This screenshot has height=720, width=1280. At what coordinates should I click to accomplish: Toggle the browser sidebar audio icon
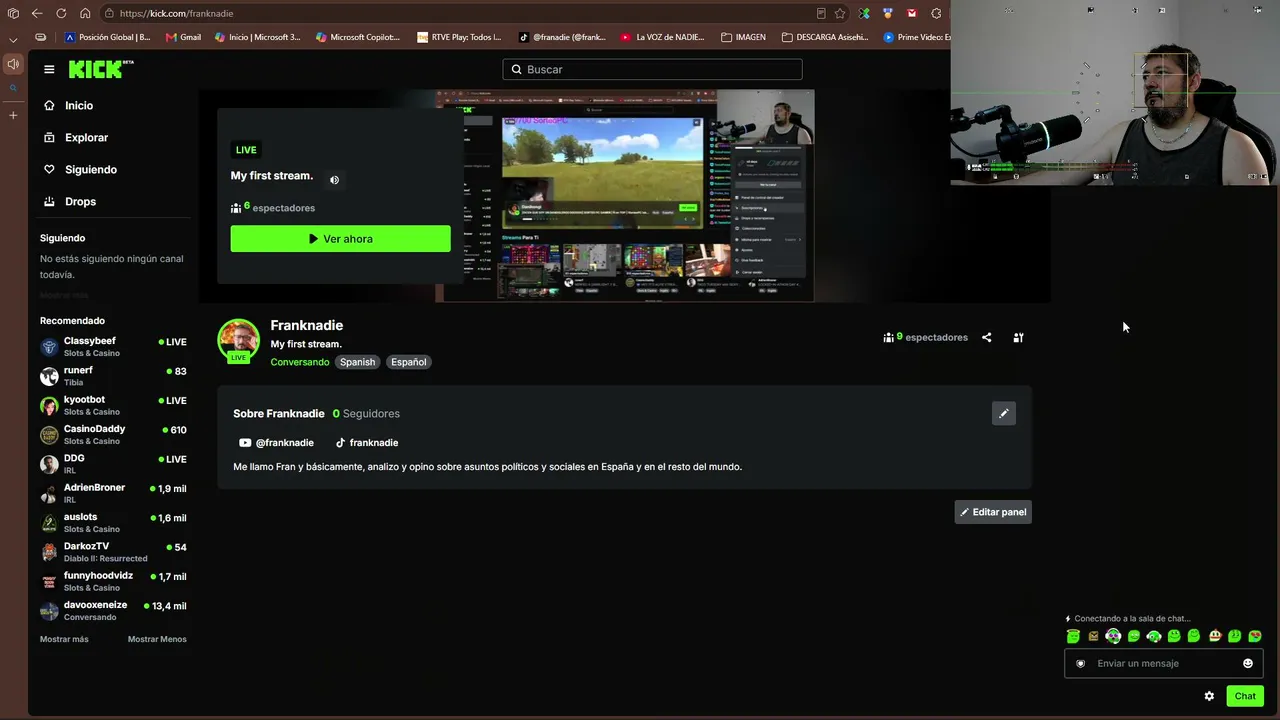pos(13,64)
